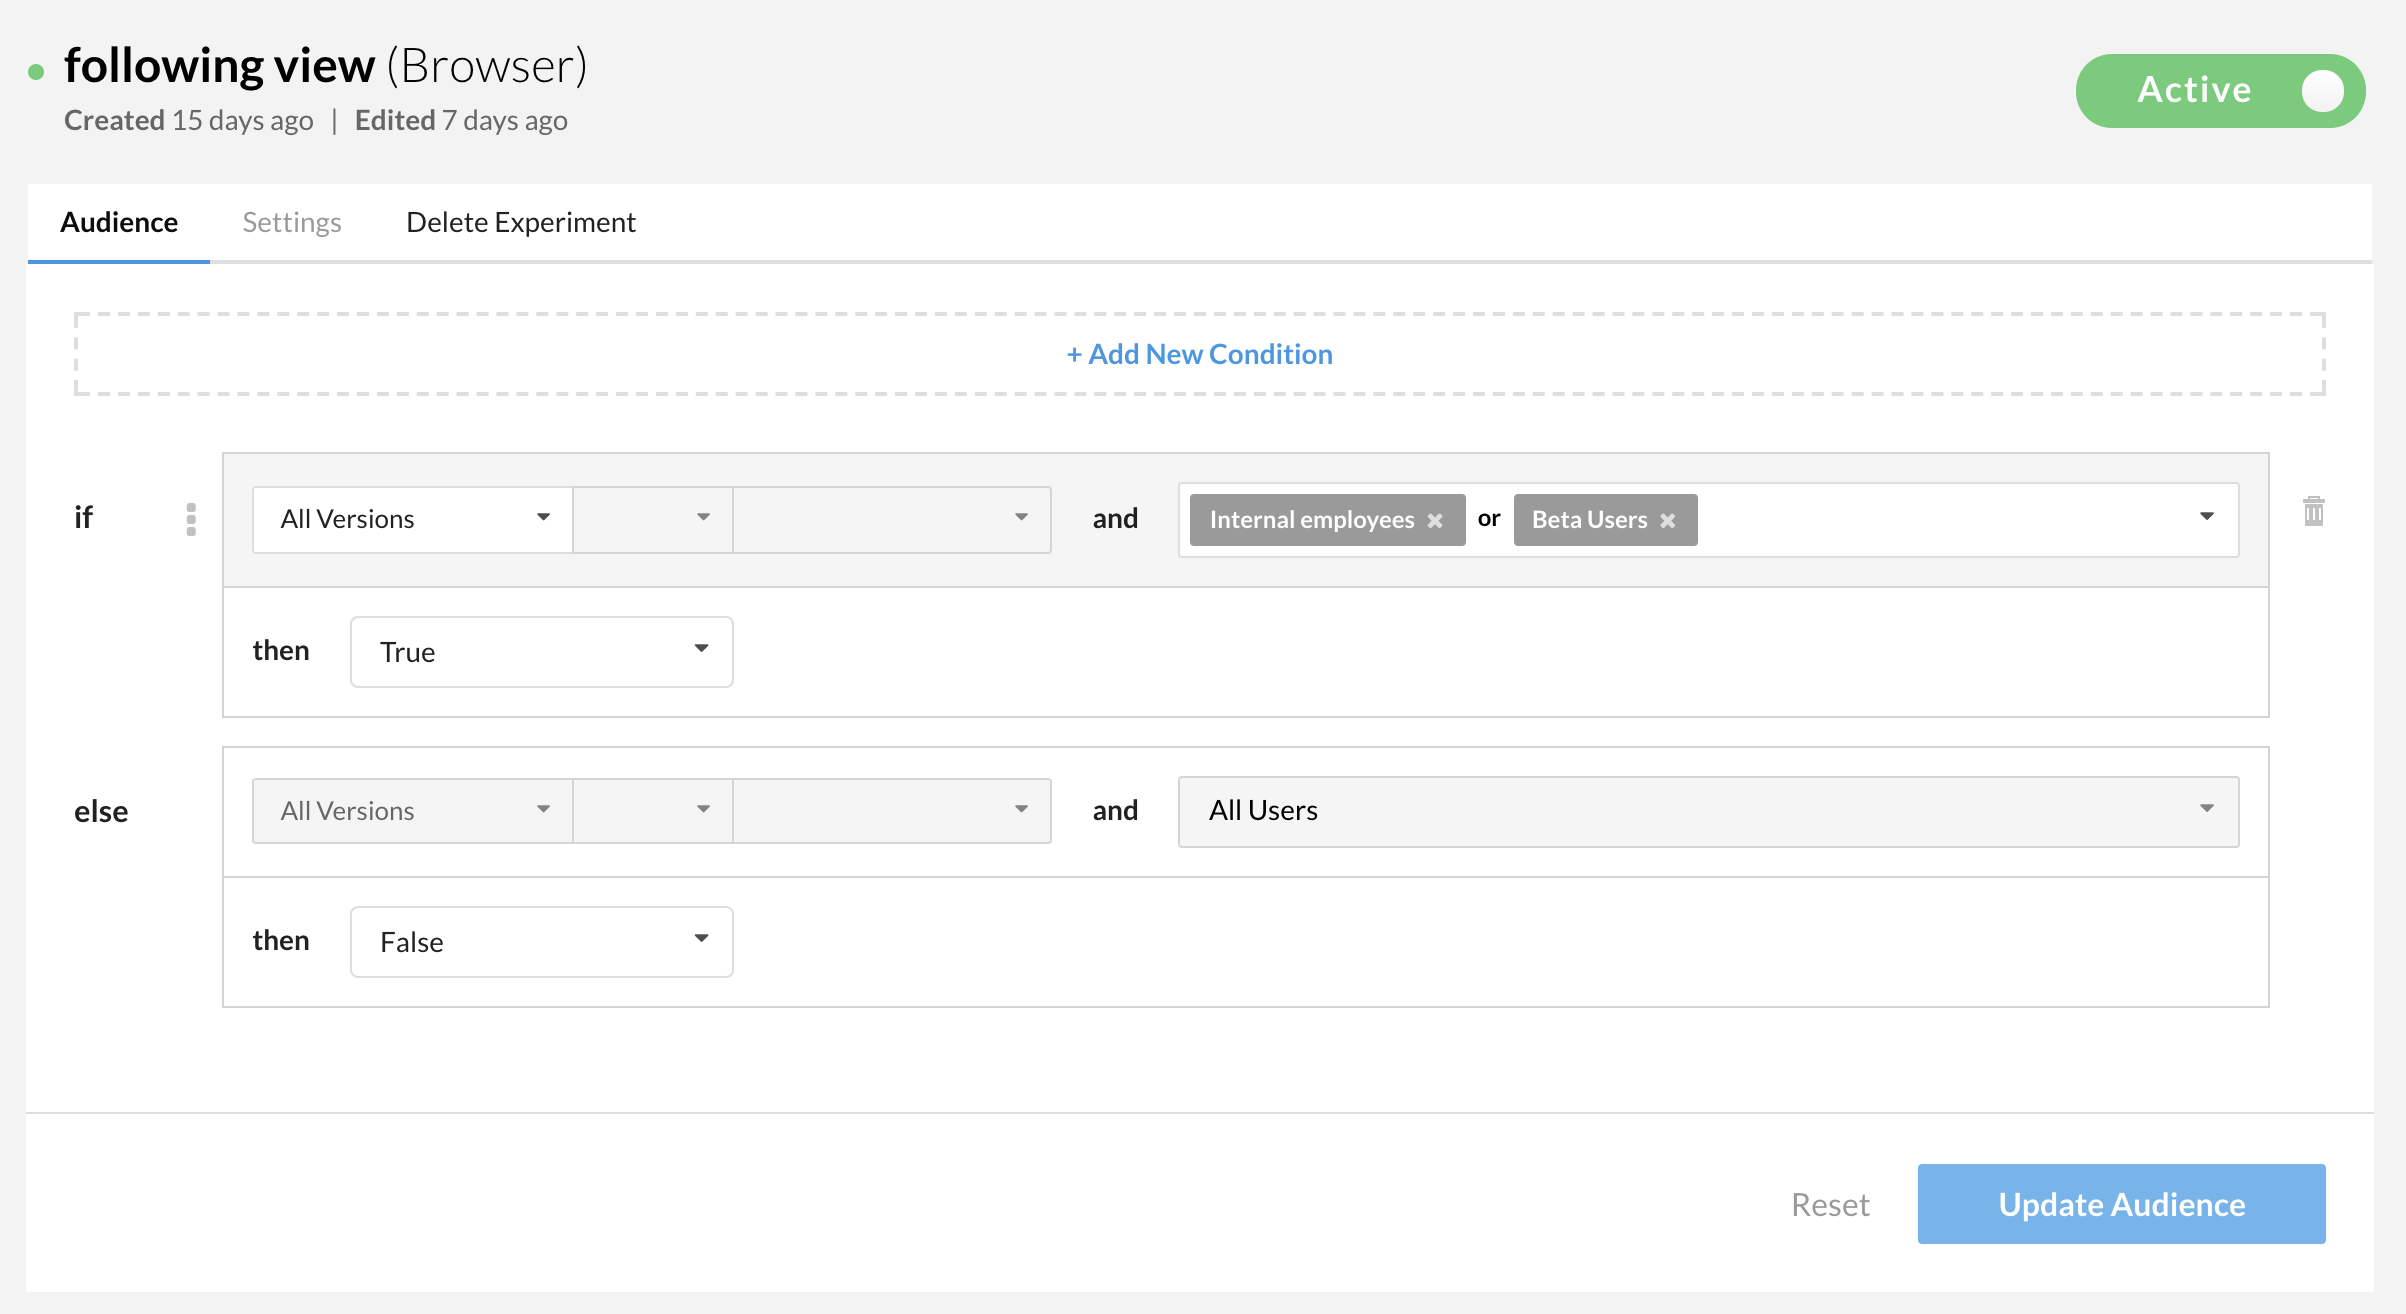
Task: Open the if-row version number dropdown
Action: [x=891, y=519]
